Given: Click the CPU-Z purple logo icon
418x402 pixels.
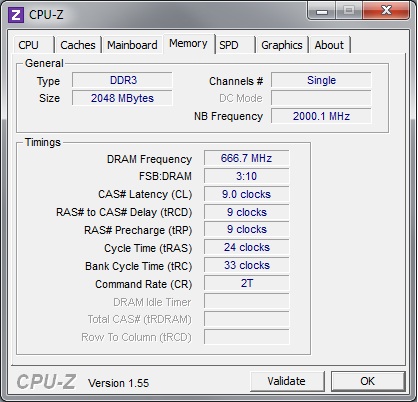Looking at the screenshot, I should coord(16,15).
